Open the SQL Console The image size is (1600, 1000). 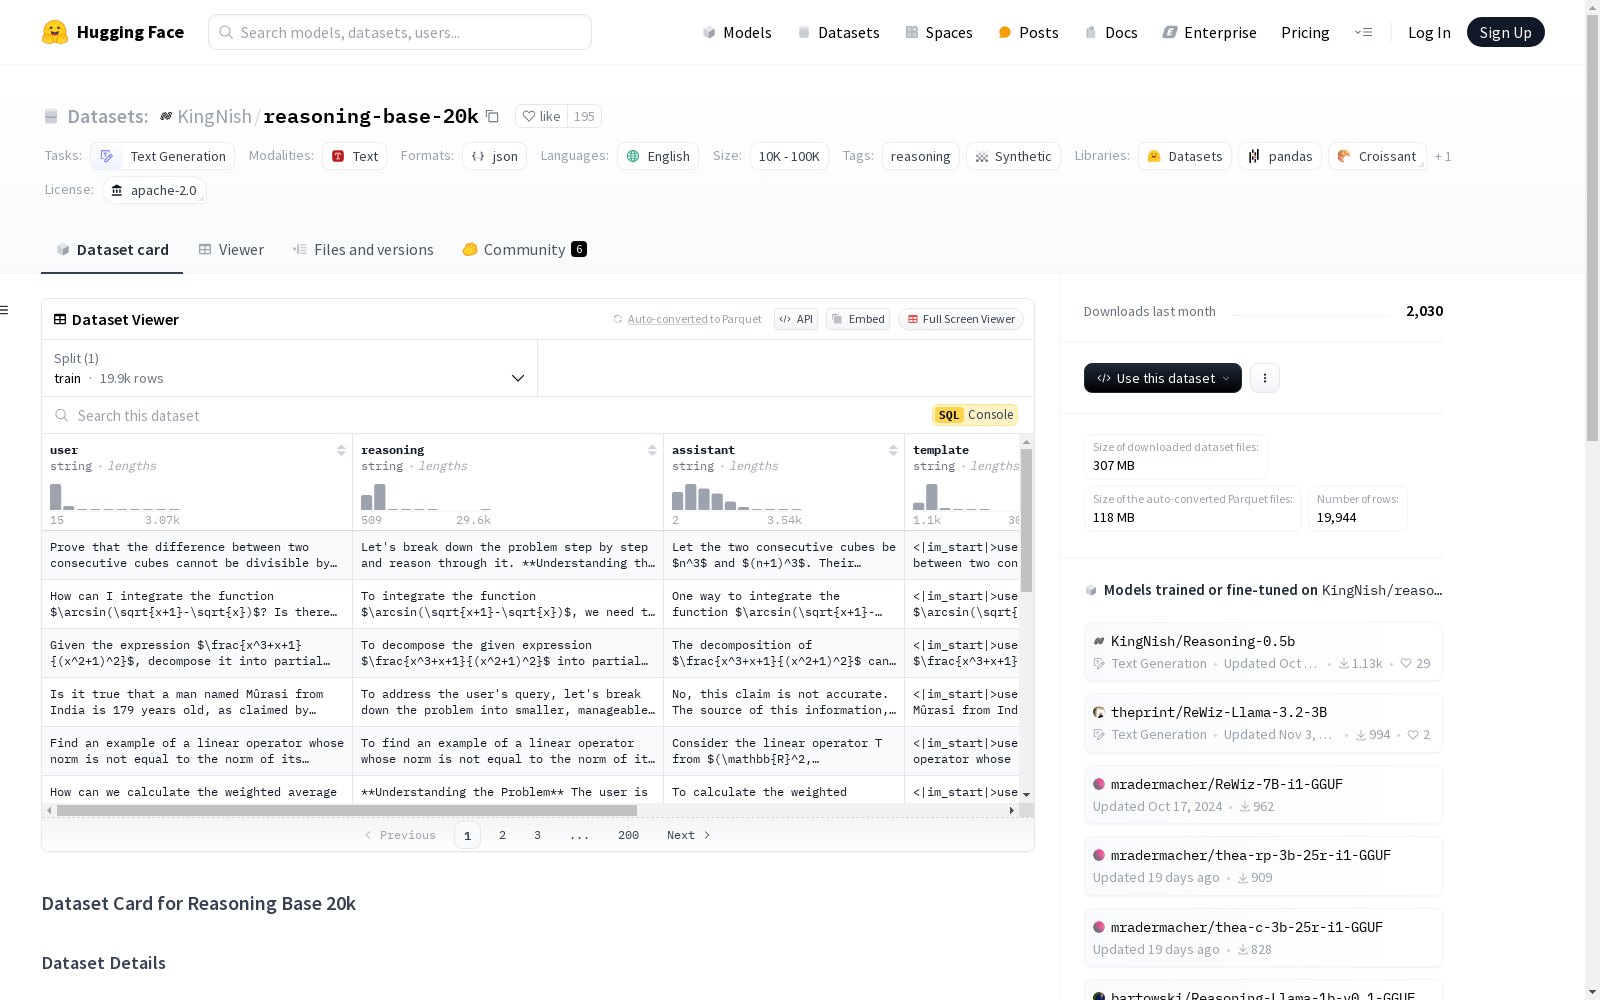tap(975, 415)
